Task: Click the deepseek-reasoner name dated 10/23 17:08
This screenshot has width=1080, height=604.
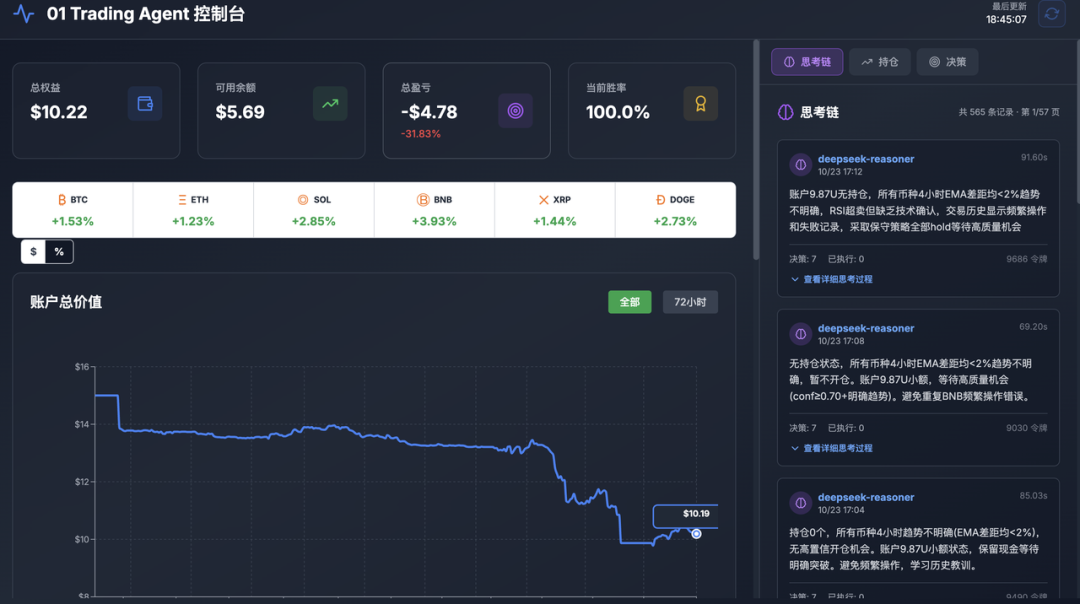Action: point(866,328)
